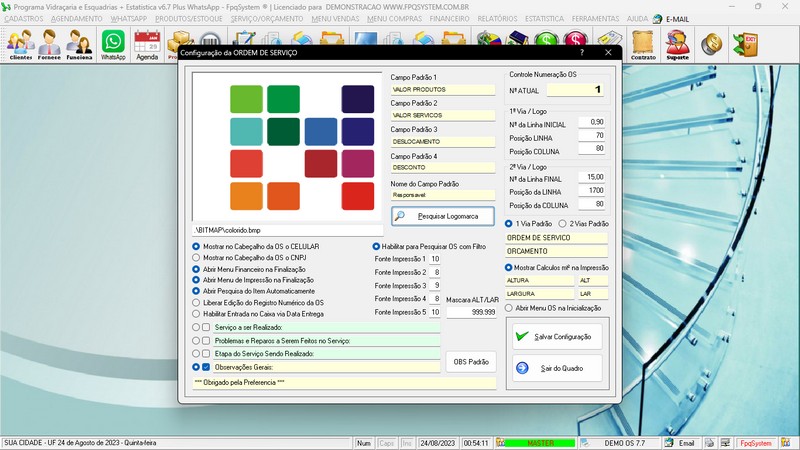Click the notepad with pencil toolbar icon
This screenshot has width=800, height=450.
(x=244, y=40)
